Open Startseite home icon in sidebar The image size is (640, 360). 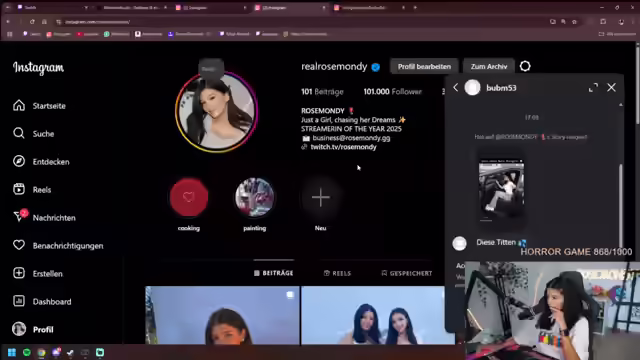coord(19,105)
